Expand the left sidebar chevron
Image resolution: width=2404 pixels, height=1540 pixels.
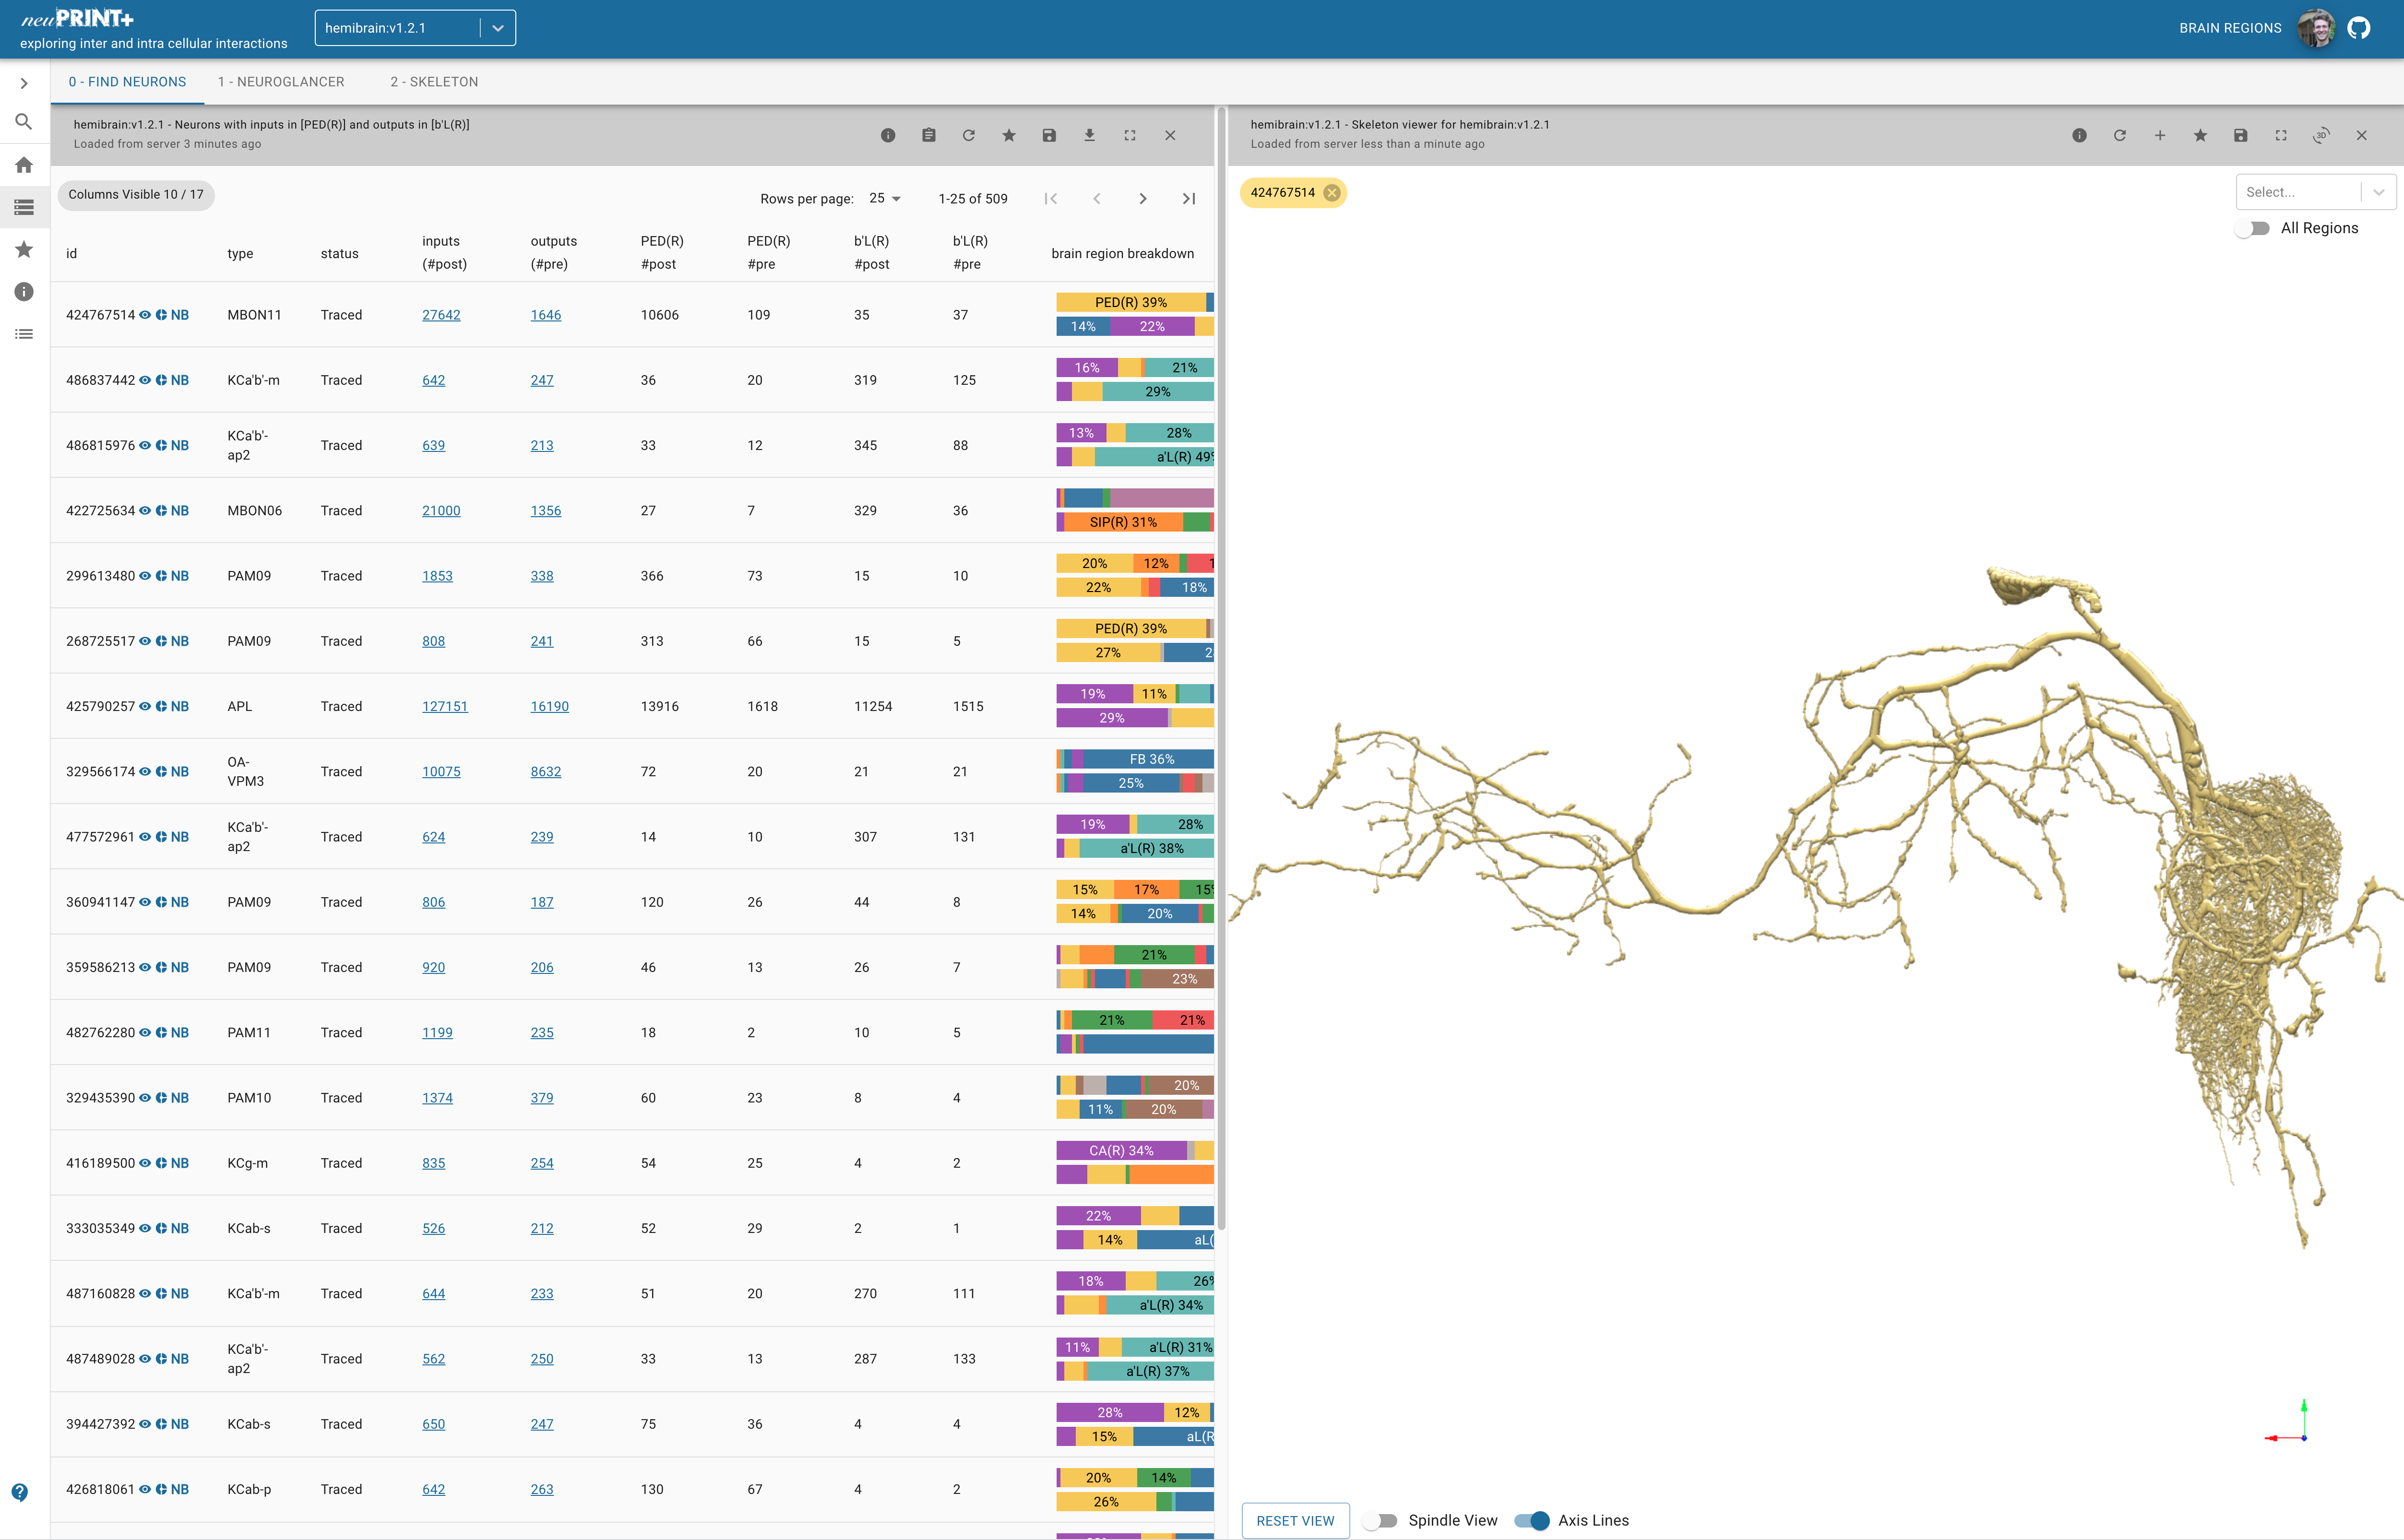[24, 83]
